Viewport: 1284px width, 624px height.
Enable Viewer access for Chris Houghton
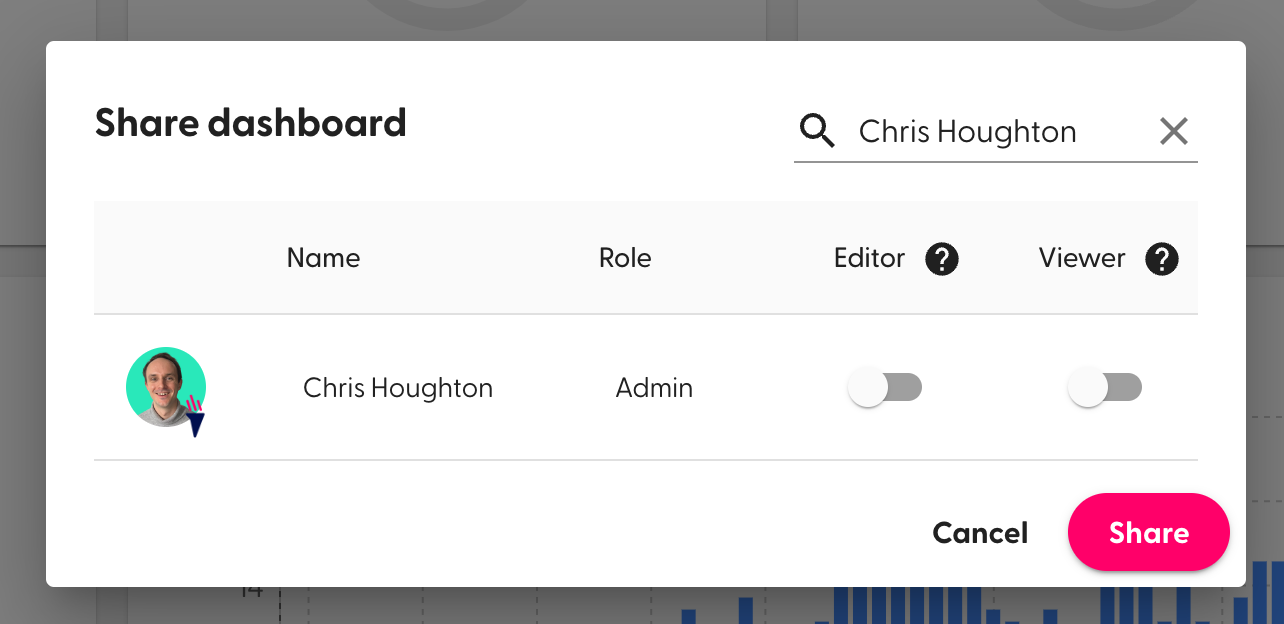tap(1104, 388)
